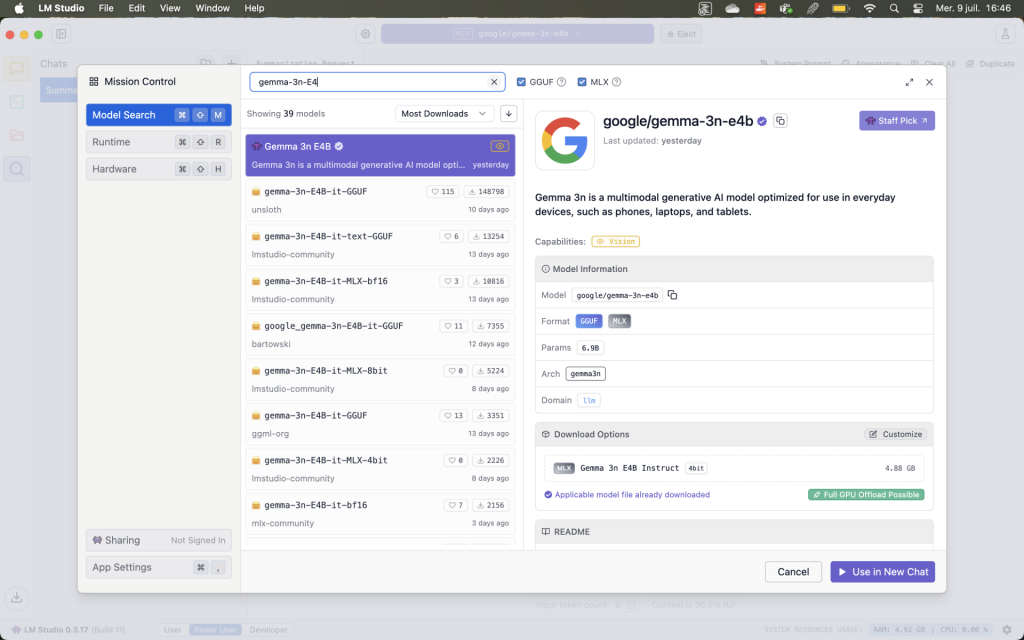Click the MLX help question mark icon

tap(616, 82)
